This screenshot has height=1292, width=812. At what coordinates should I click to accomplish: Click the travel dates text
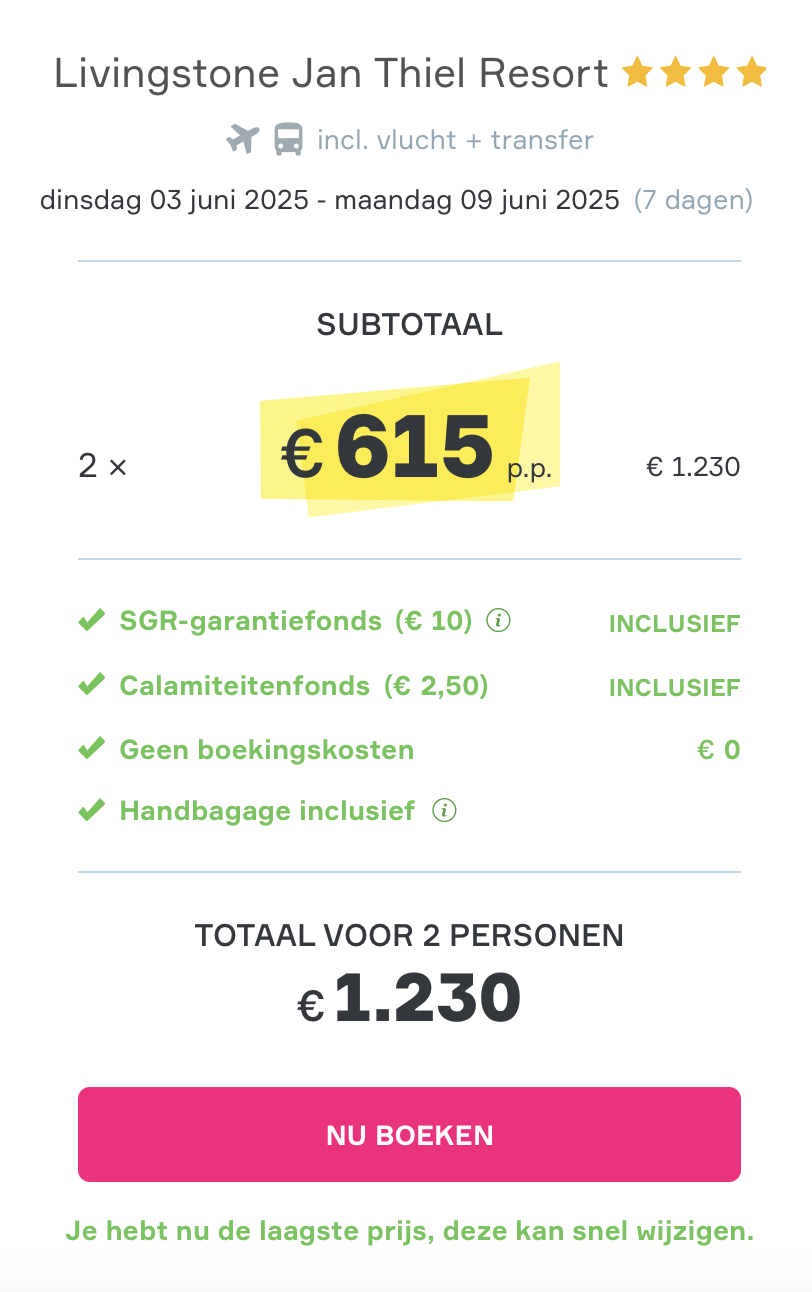click(x=330, y=200)
